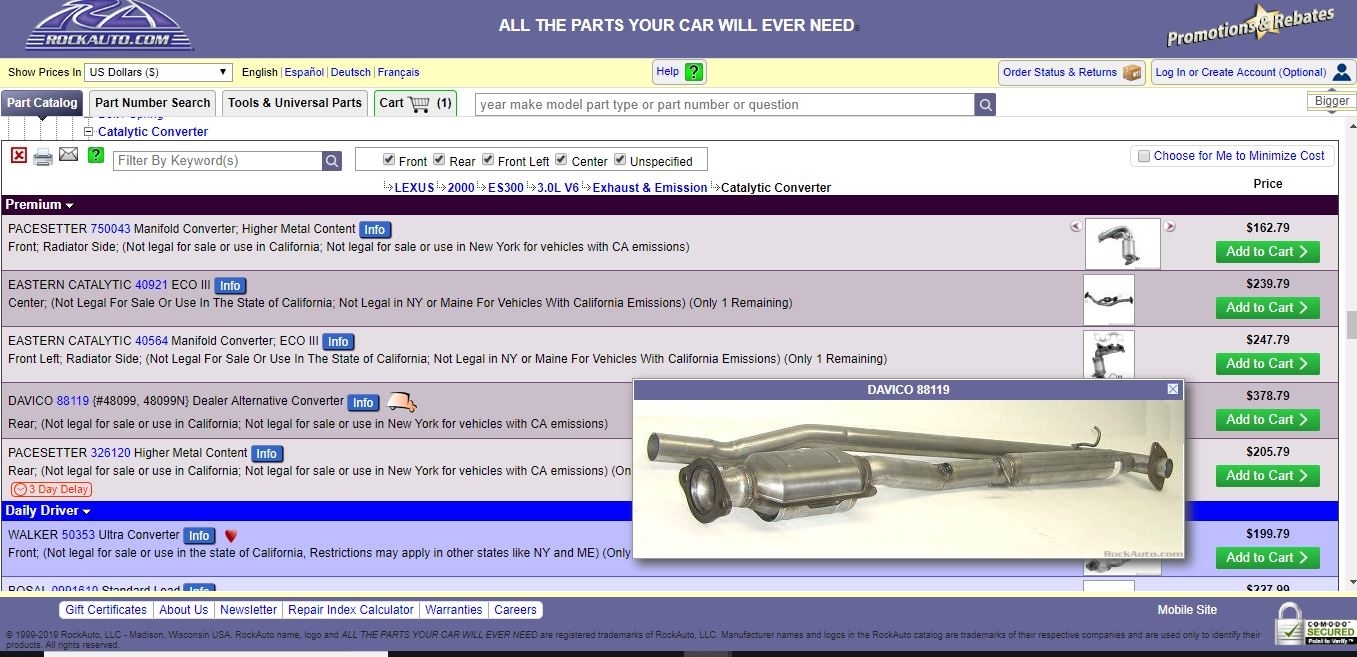Uncheck the Front Left checkbox
The width and height of the screenshot is (1357, 657).
(488, 160)
